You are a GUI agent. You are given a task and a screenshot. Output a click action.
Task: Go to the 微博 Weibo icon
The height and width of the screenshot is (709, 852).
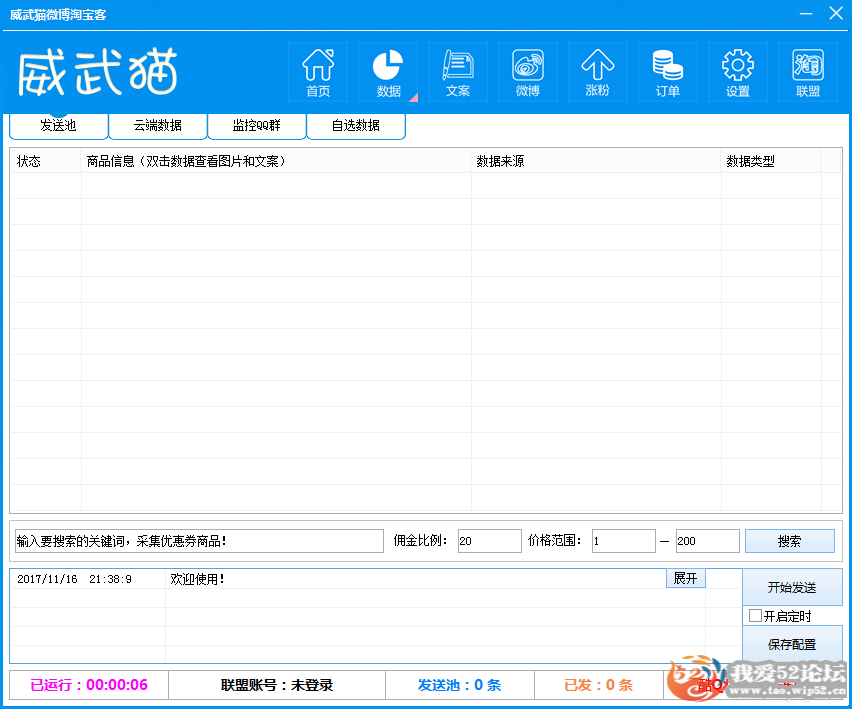tap(528, 72)
